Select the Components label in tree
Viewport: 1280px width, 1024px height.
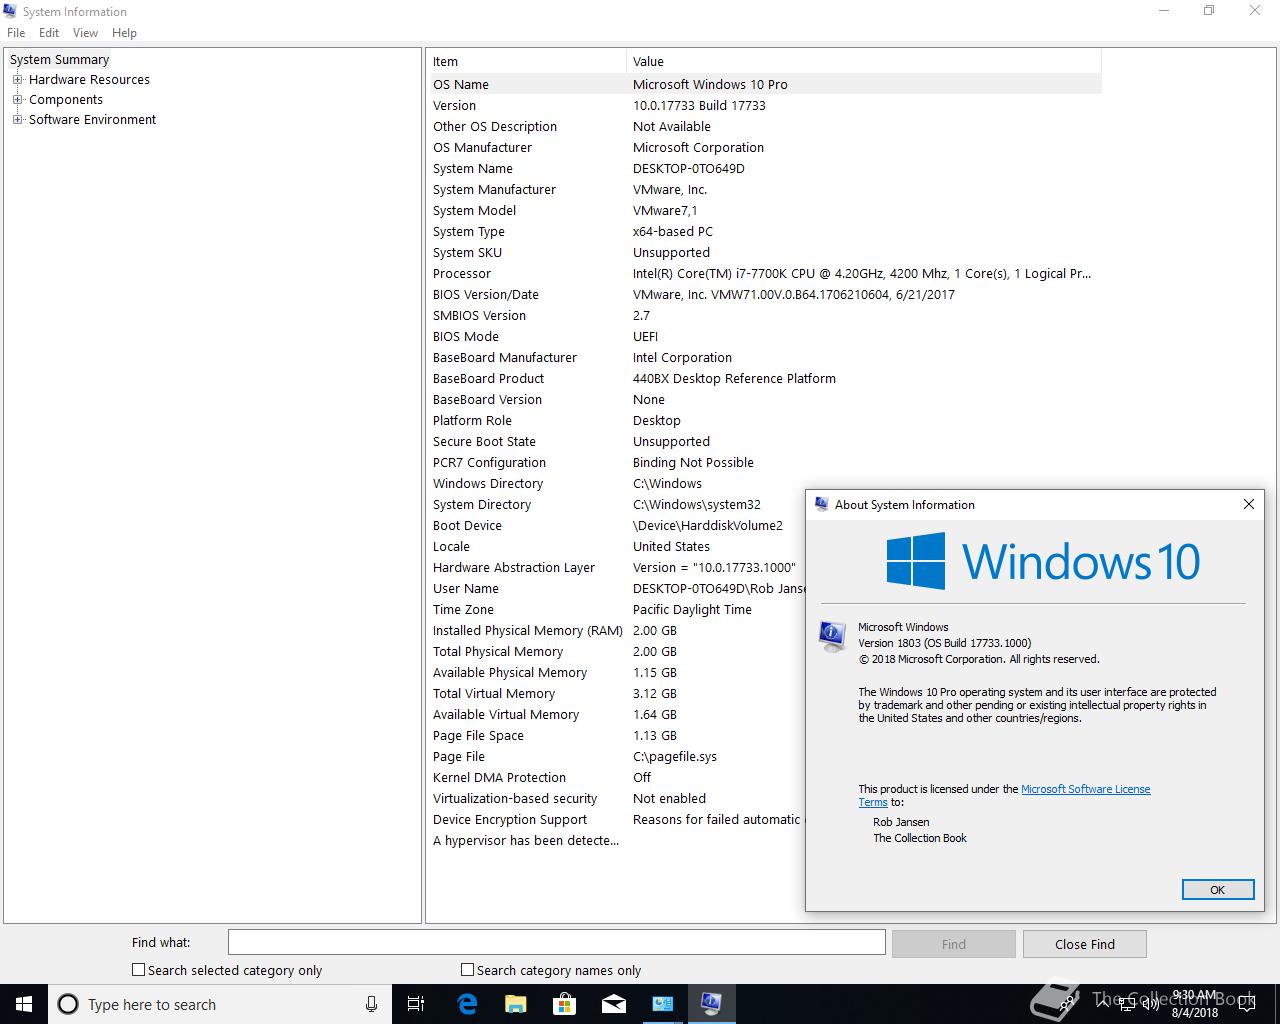(x=66, y=99)
